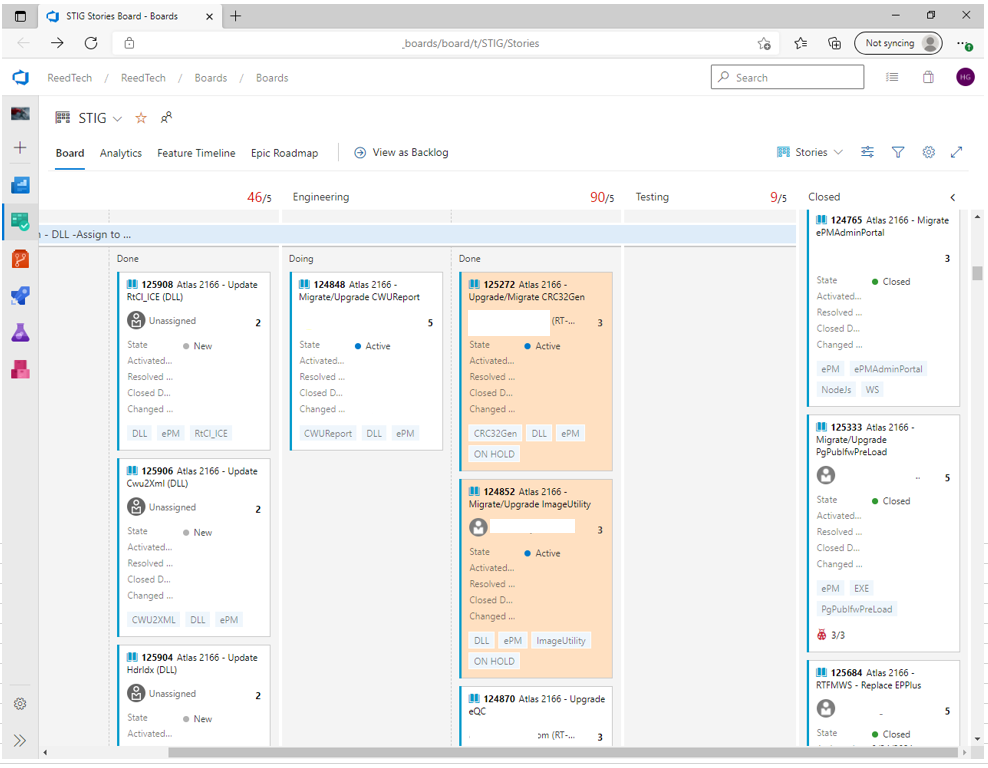Screen dimensions: 988x768
Task: Collapse the Closed column chevron
Action: point(953,197)
